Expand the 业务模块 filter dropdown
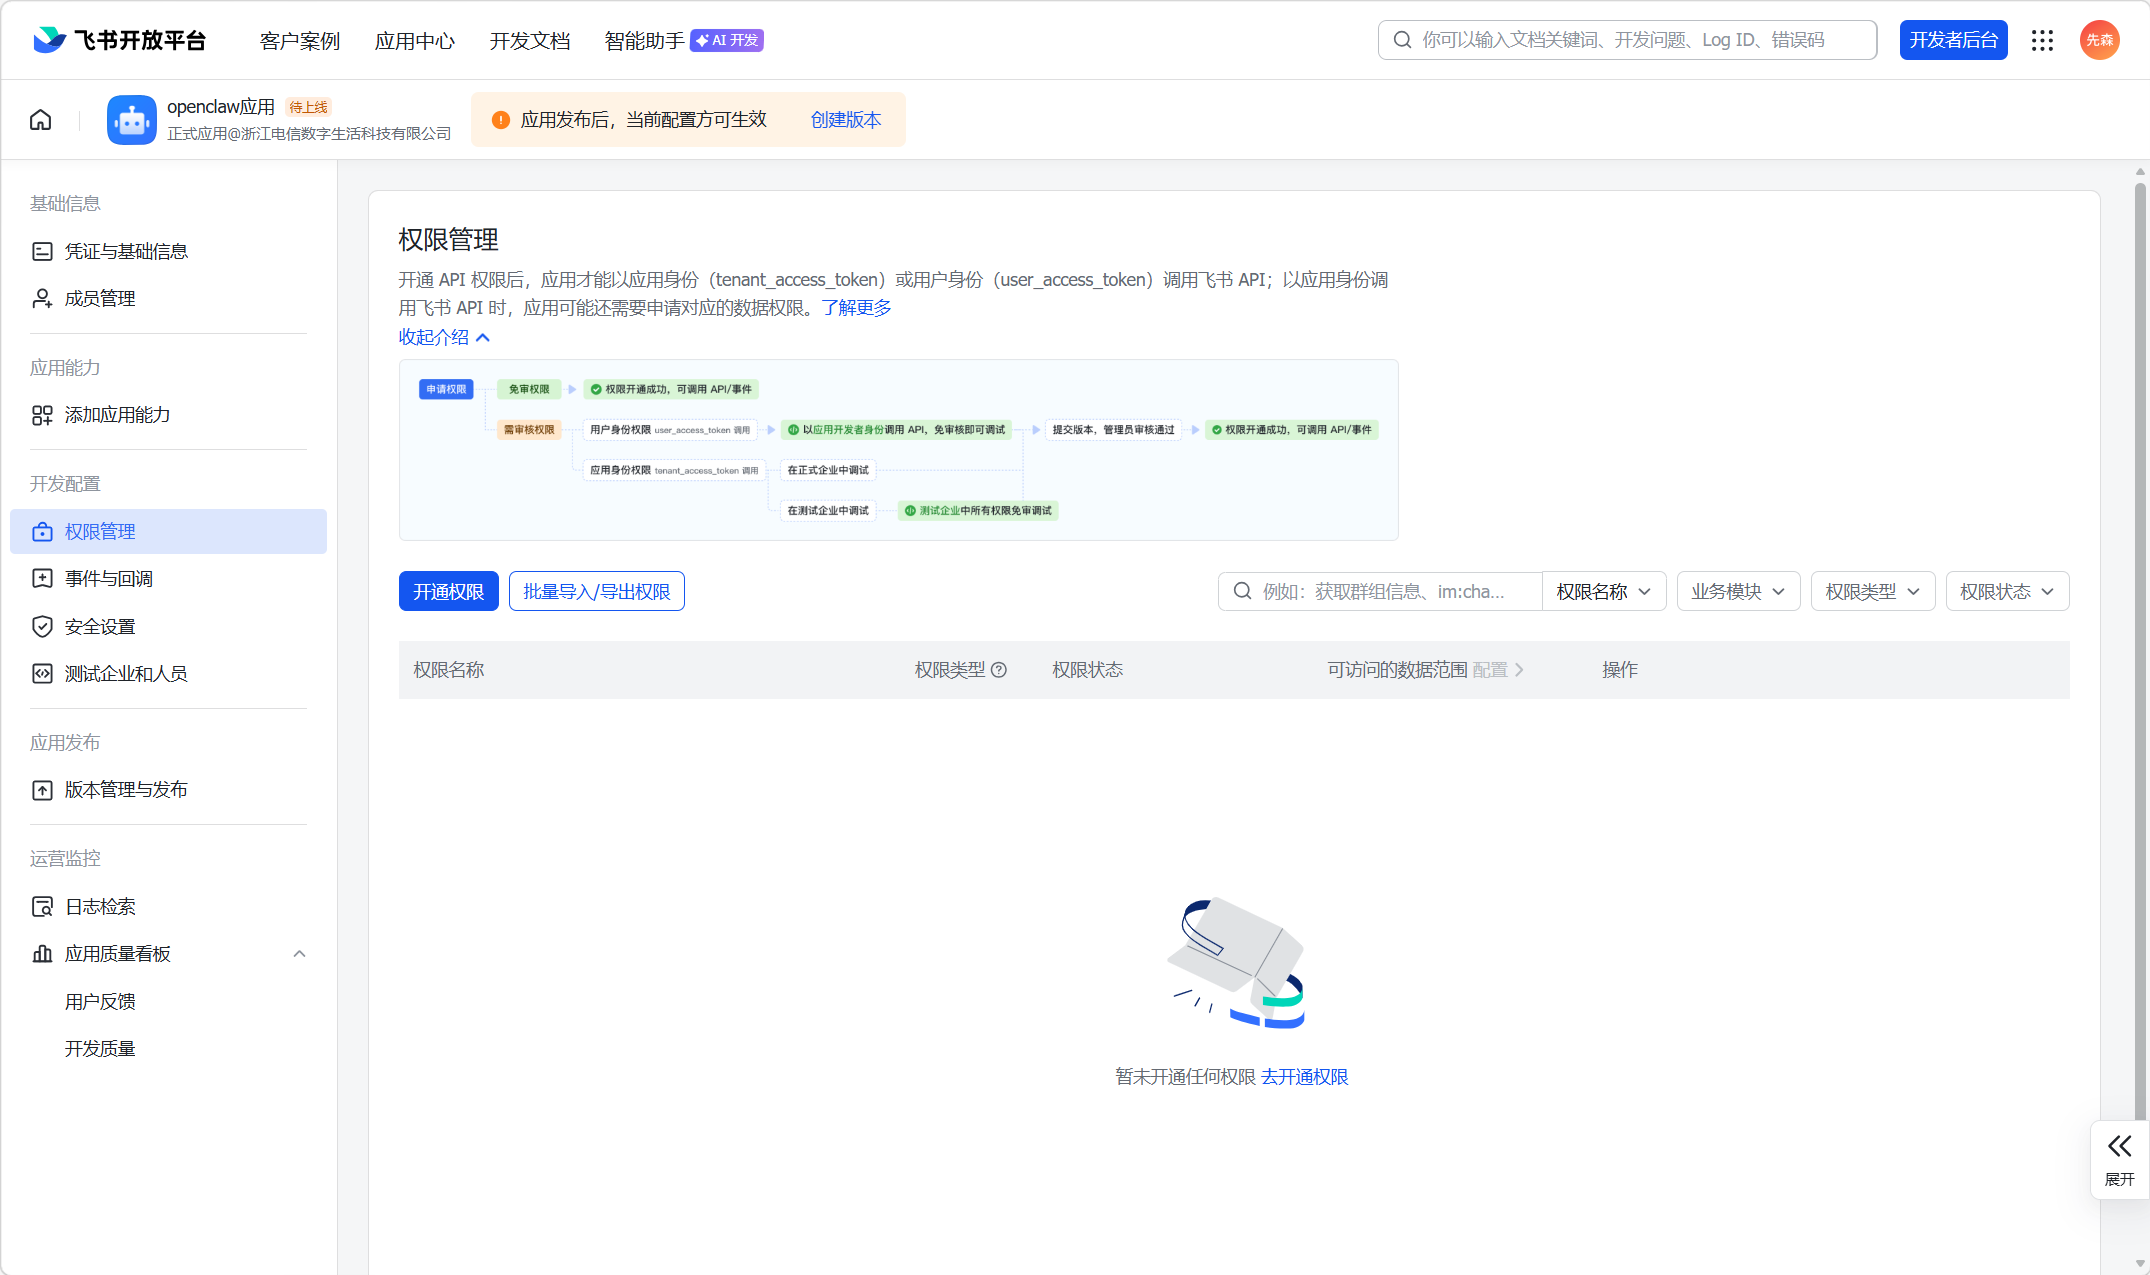This screenshot has width=2150, height=1275. 1738,591
